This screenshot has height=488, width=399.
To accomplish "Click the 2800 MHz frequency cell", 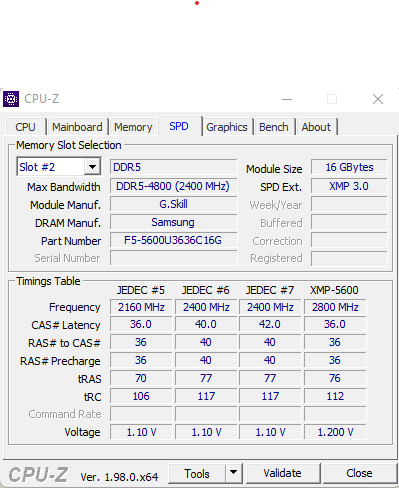I will (335, 307).
